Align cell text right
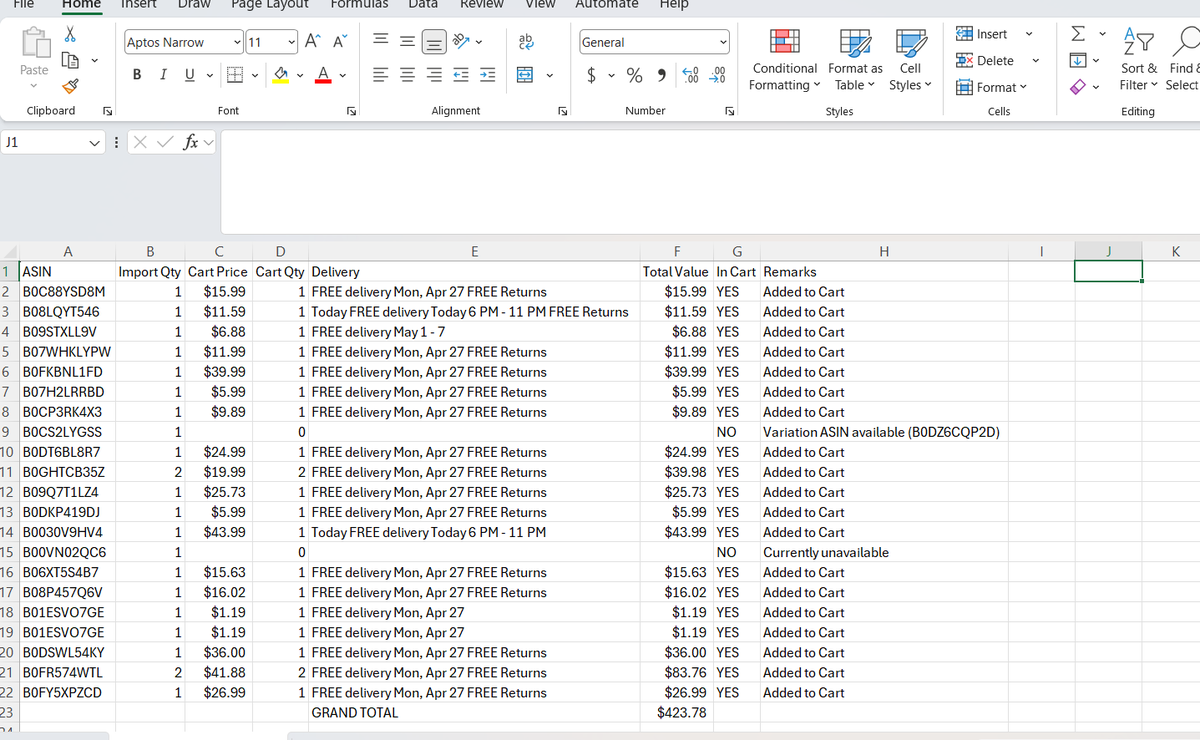This screenshot has width=1200, height=740. (x=433, y=75)
